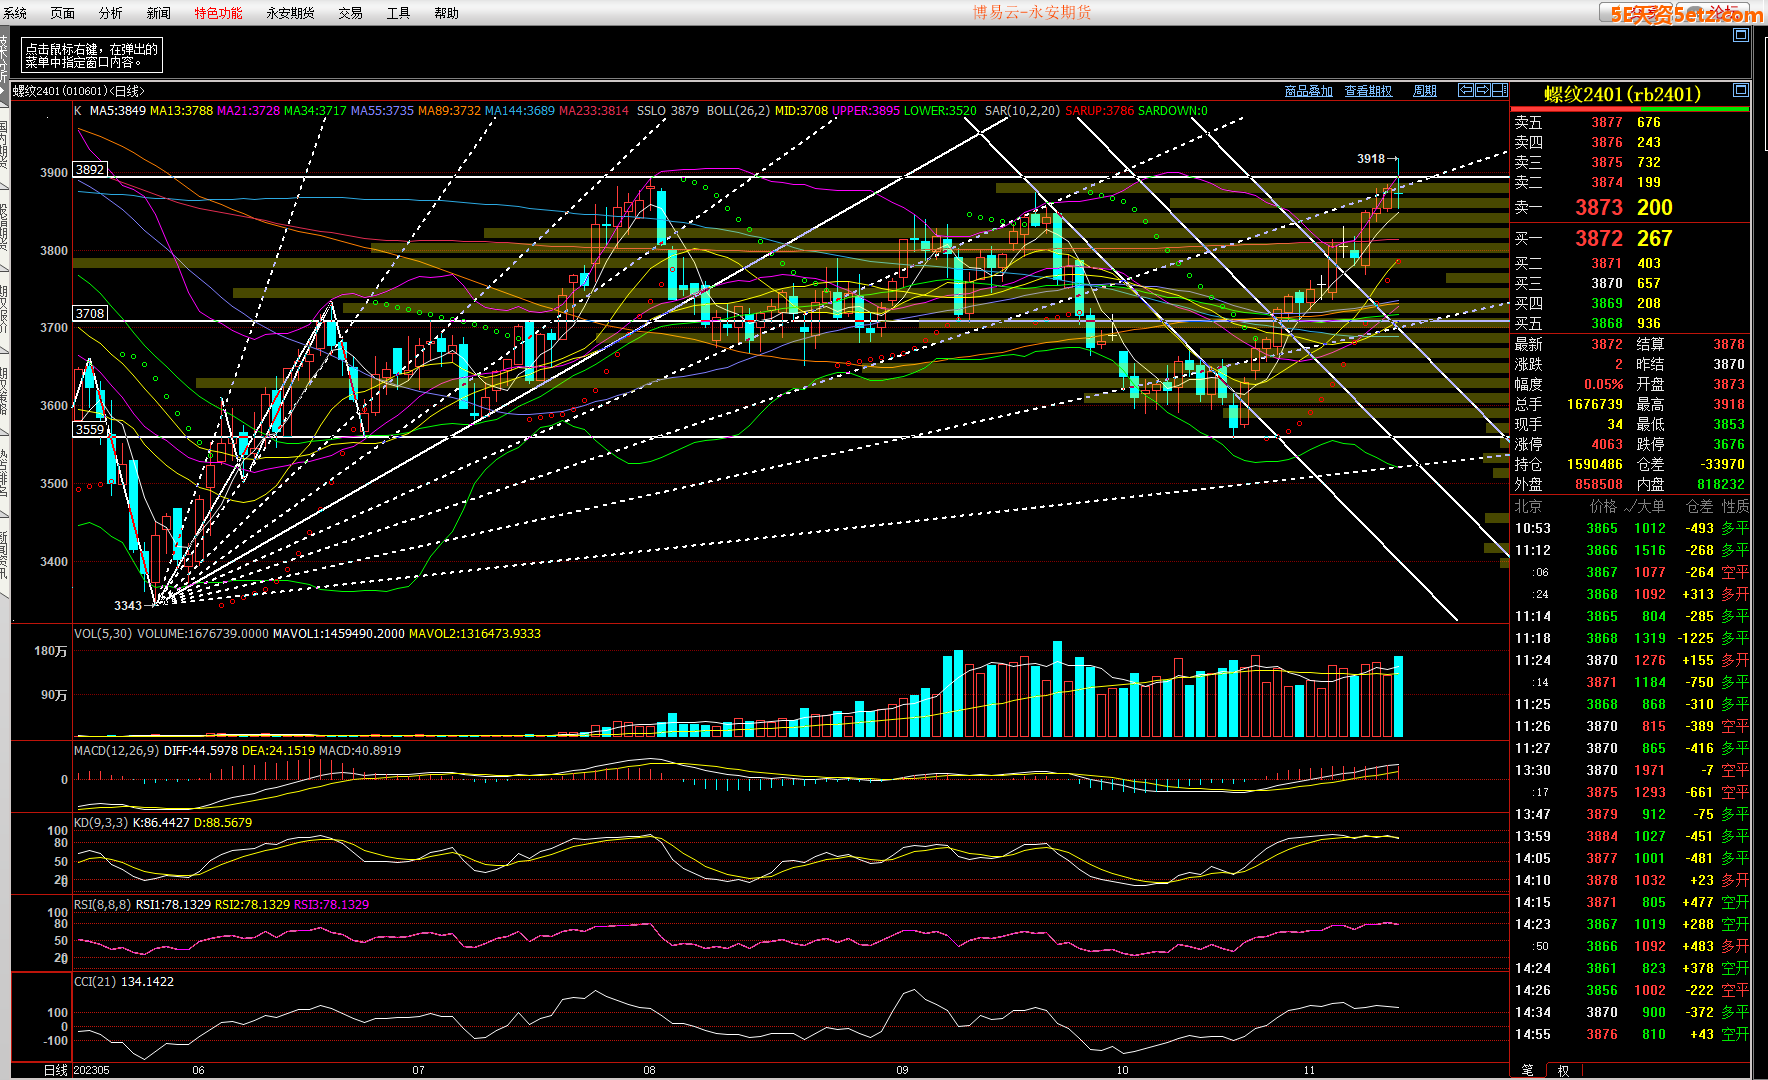
Task: Click the MACD(12,26,9) indicator label
Action: 116,751
